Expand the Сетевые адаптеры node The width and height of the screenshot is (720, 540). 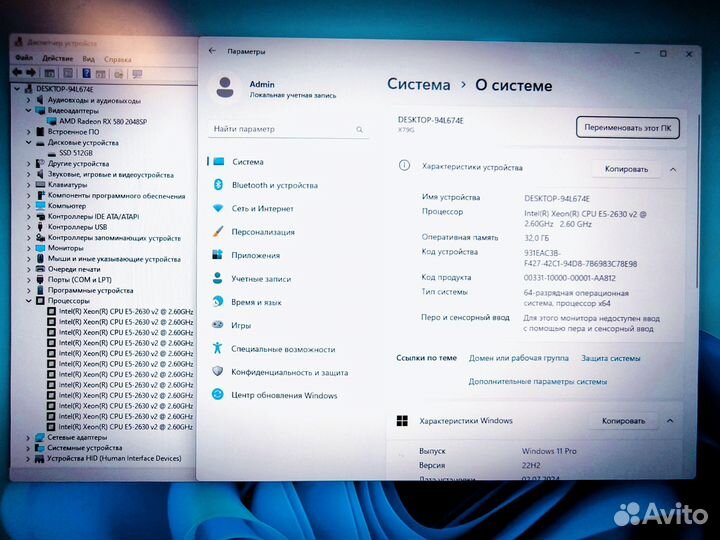coord(28,438)
